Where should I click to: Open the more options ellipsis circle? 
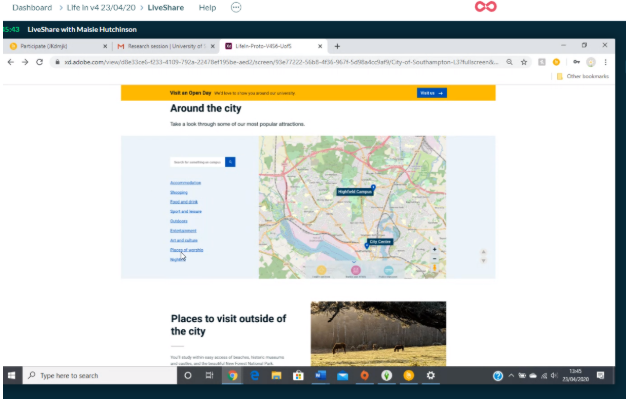(236, 7)
